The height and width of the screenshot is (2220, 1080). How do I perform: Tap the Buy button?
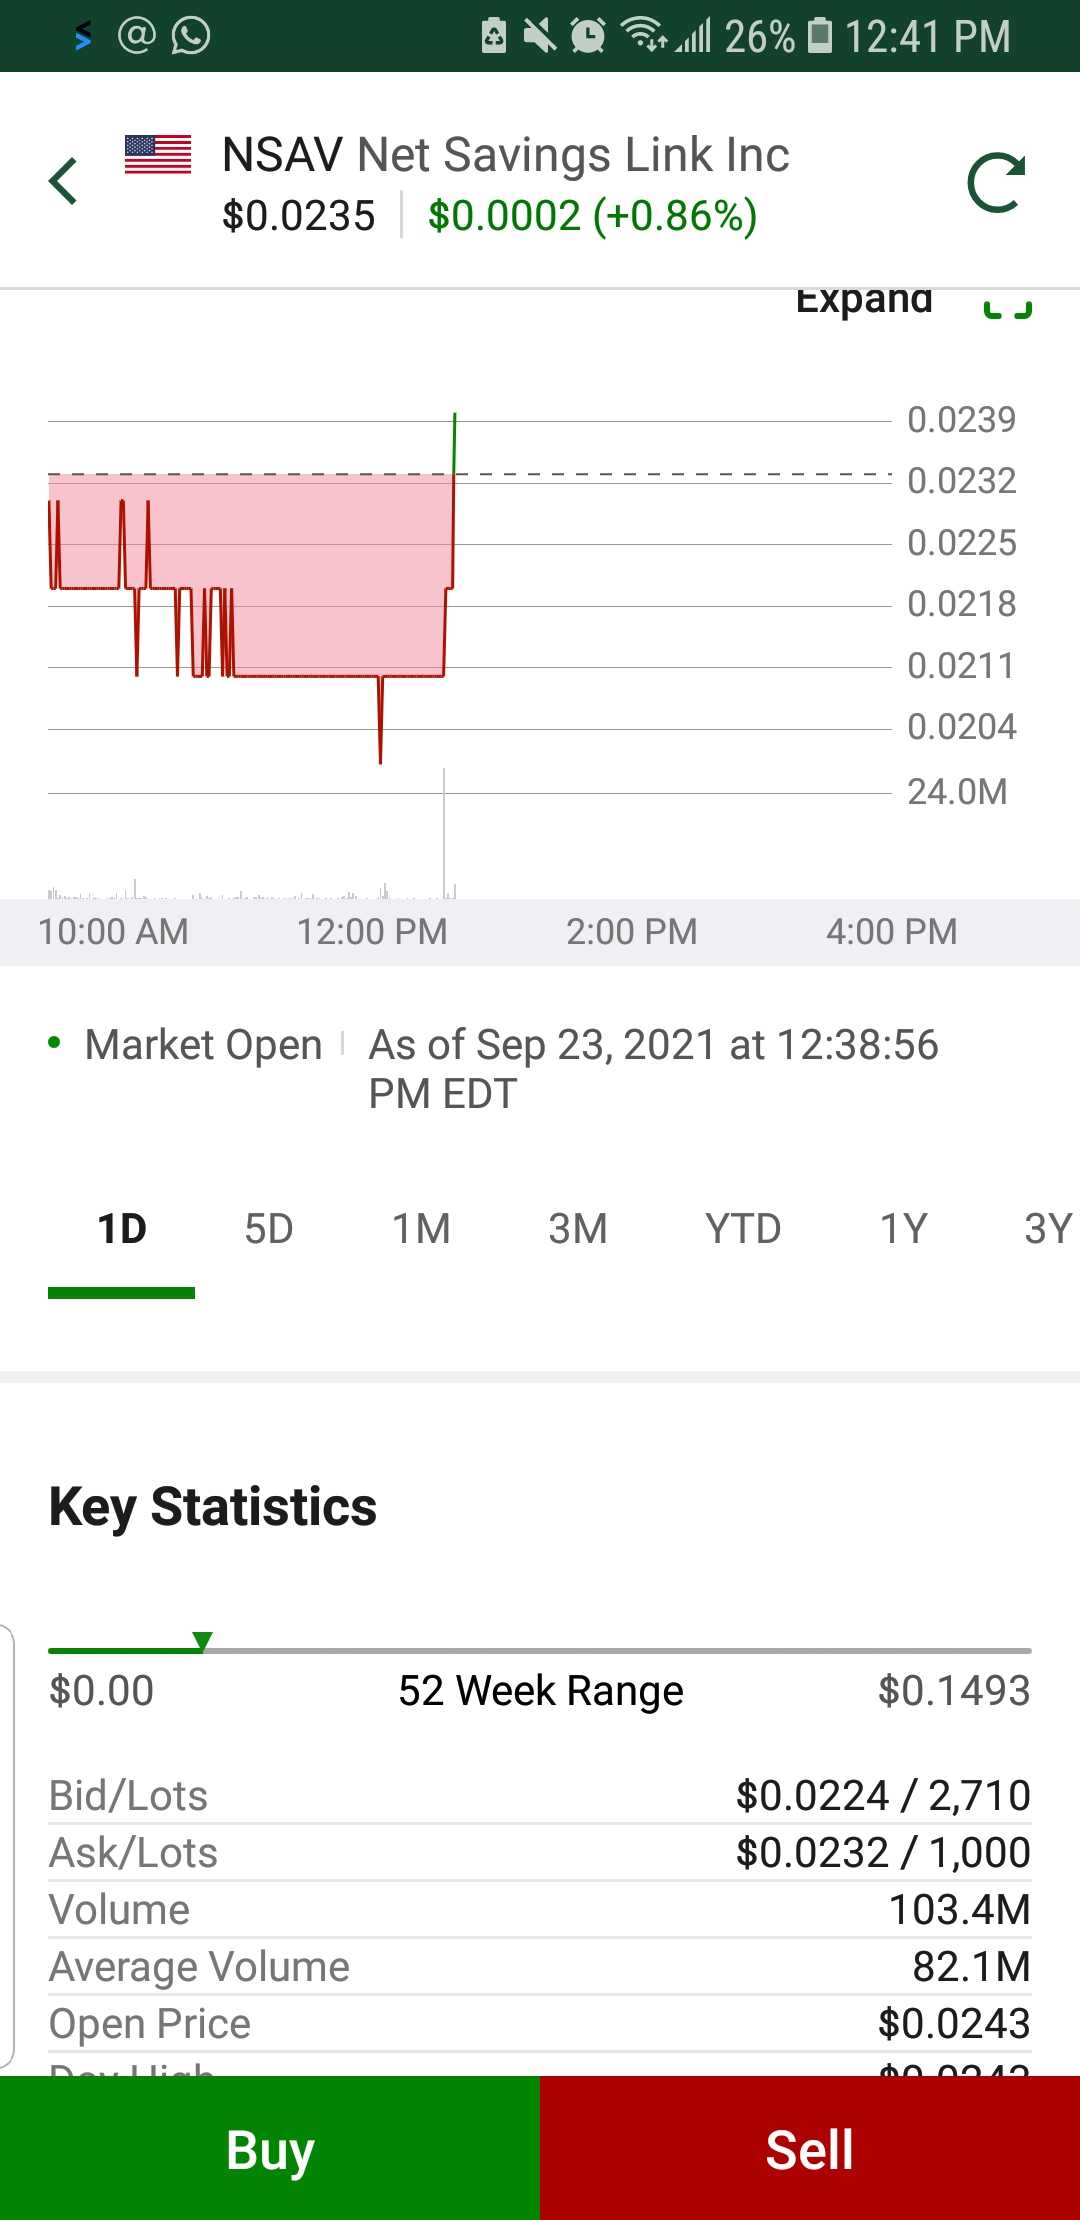[x=270, y=2148]
